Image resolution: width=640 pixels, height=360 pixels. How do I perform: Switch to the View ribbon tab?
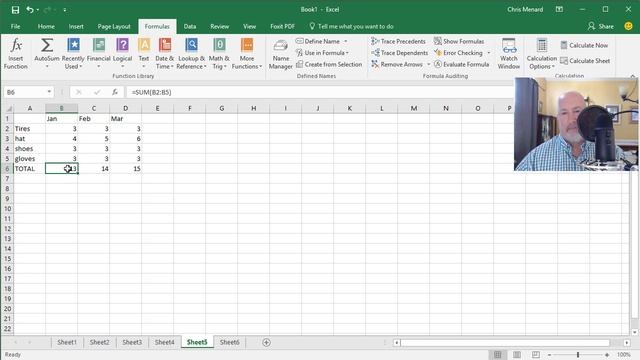click(249, 26)
